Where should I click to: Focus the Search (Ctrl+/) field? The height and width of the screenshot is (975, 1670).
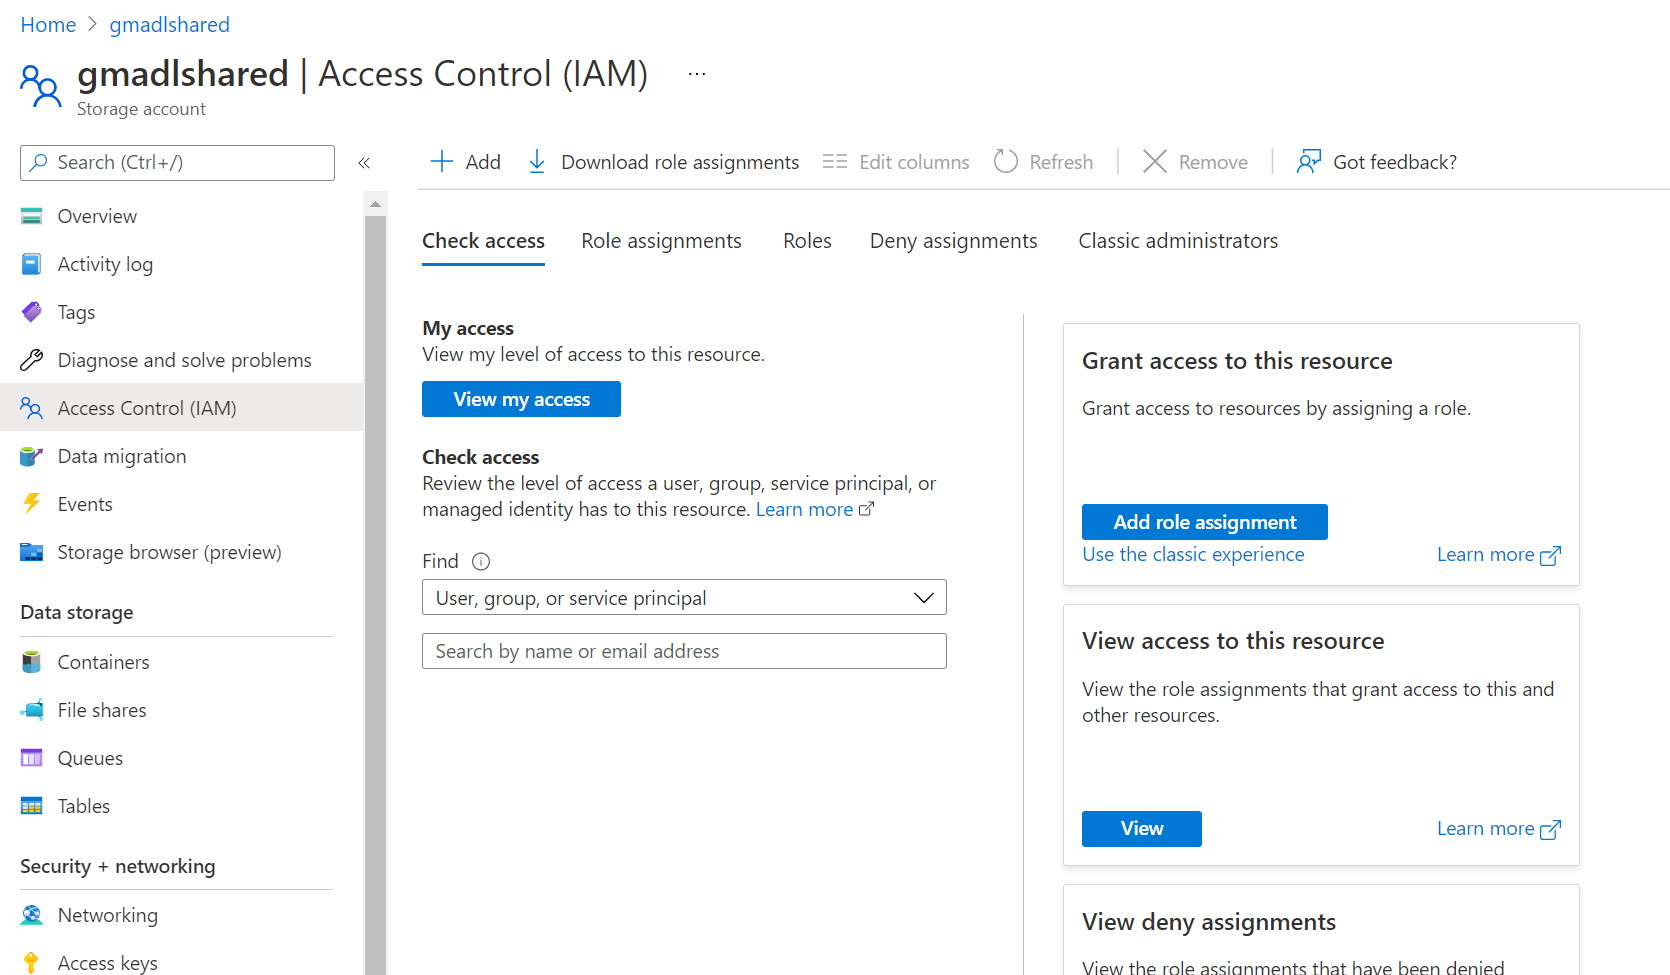coord(177,163)
